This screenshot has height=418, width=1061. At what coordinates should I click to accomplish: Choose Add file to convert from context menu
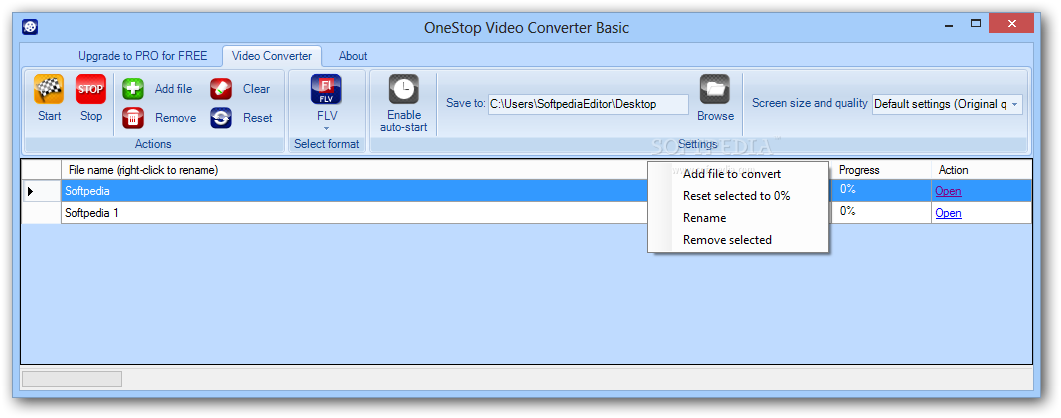click(738, 174)
